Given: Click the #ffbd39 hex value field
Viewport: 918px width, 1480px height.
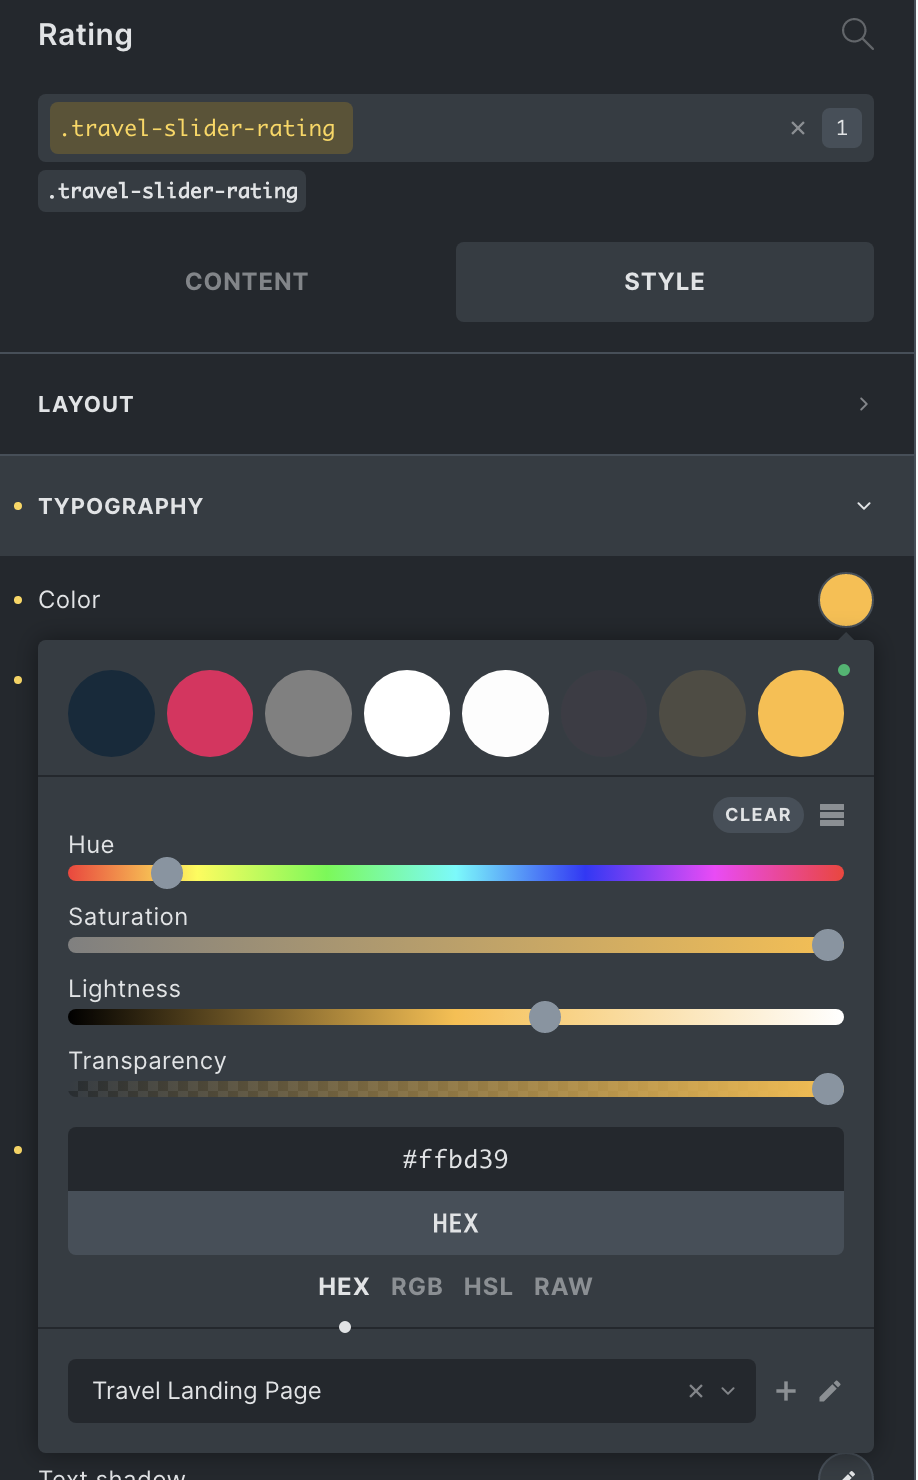Looking at the screenshot, I should pos(455,1160).
